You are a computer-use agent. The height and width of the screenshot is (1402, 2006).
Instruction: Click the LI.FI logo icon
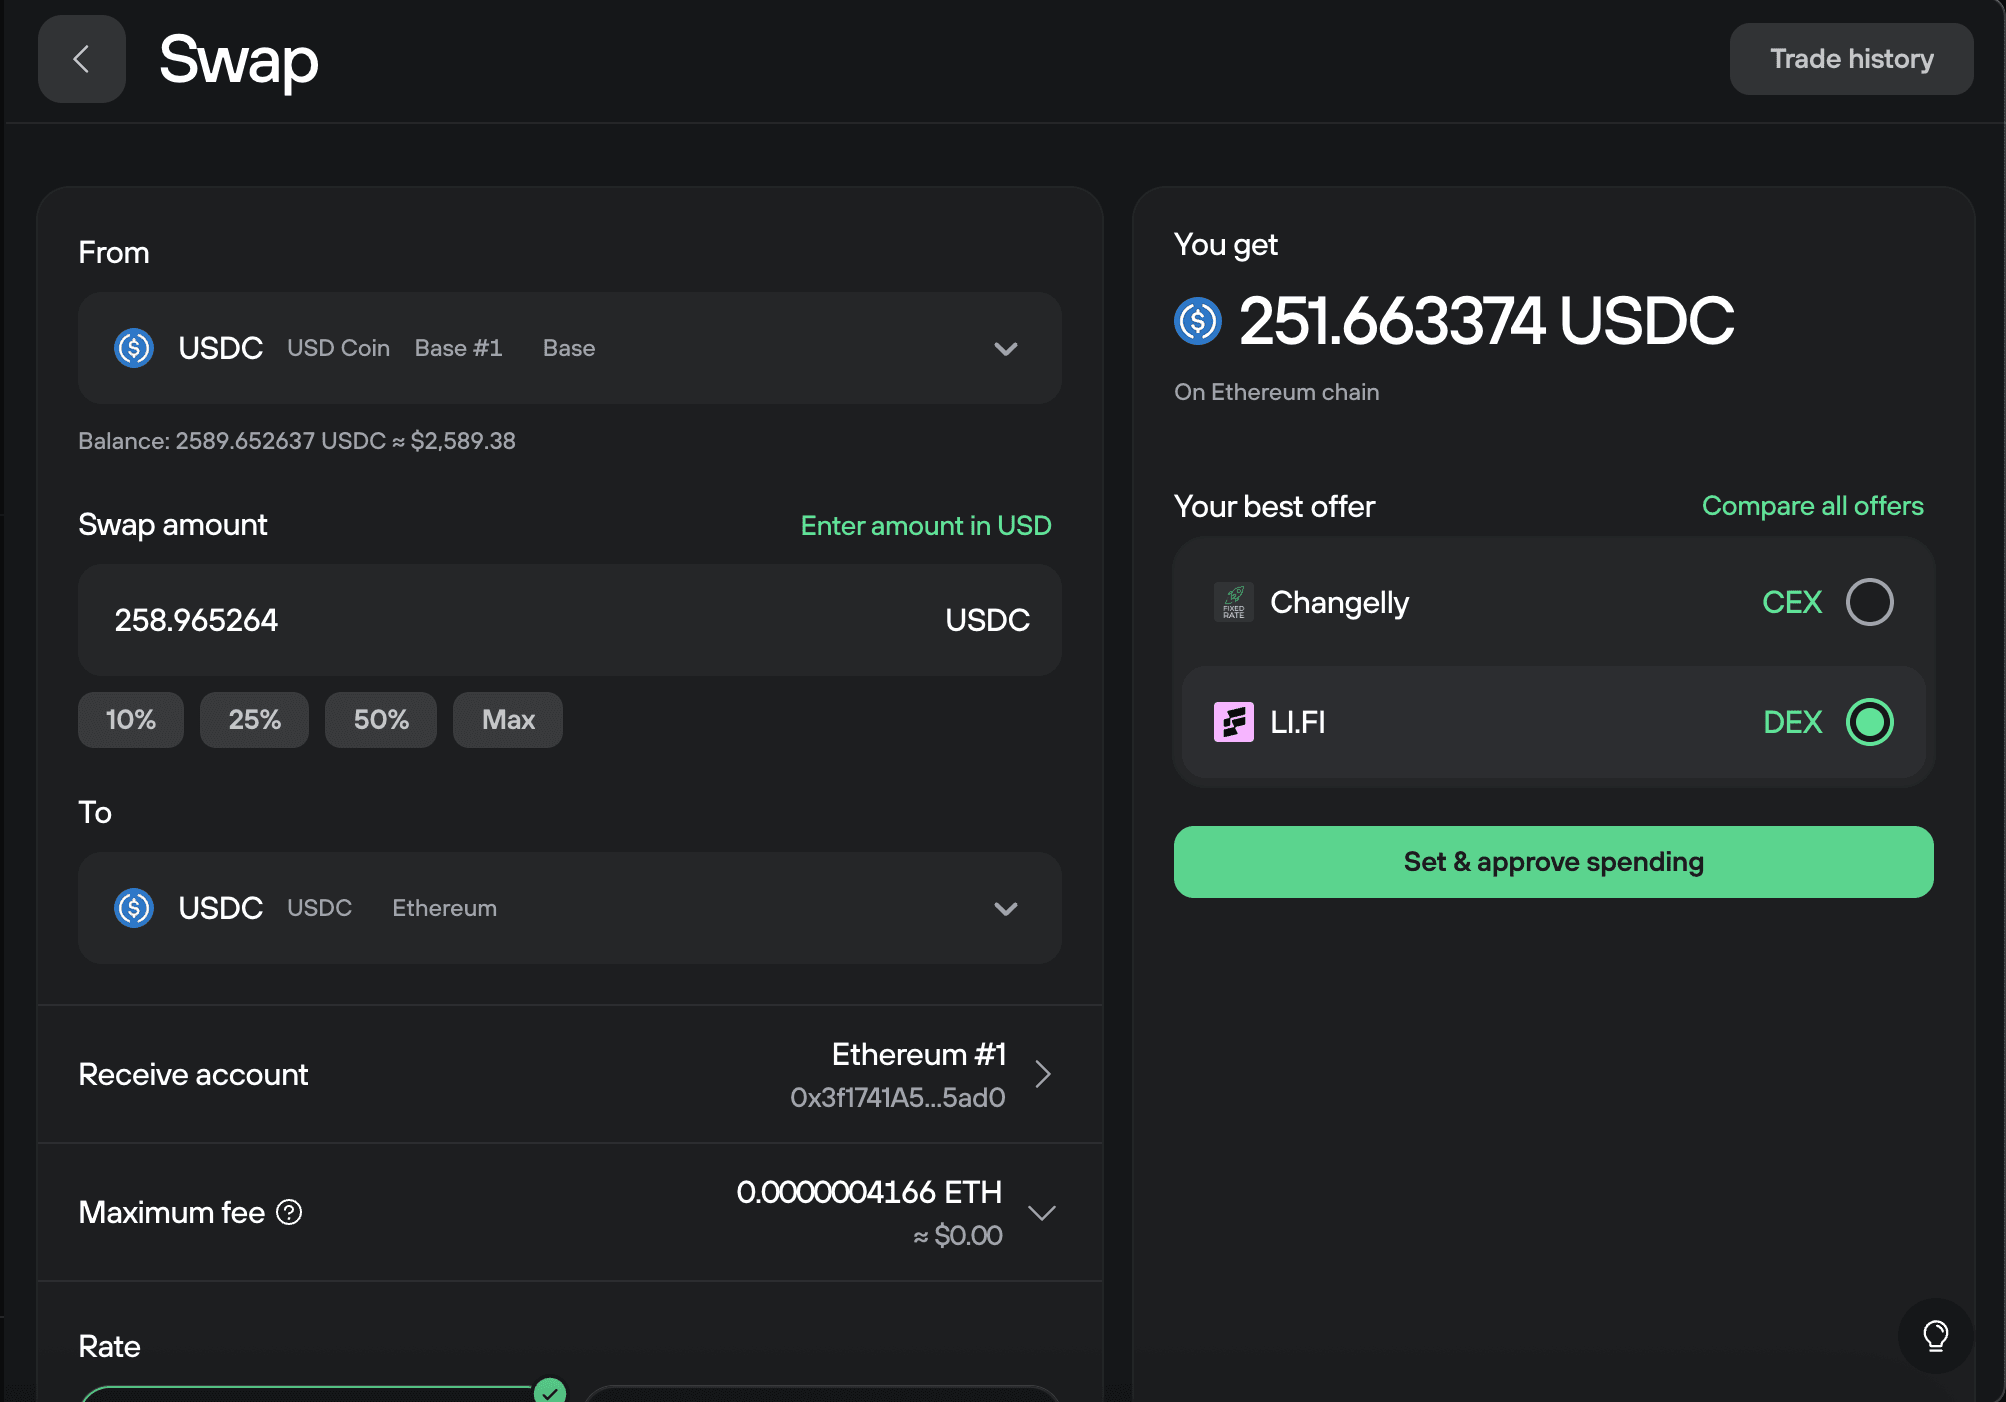pyautogui.click(x=1234, y=722)
